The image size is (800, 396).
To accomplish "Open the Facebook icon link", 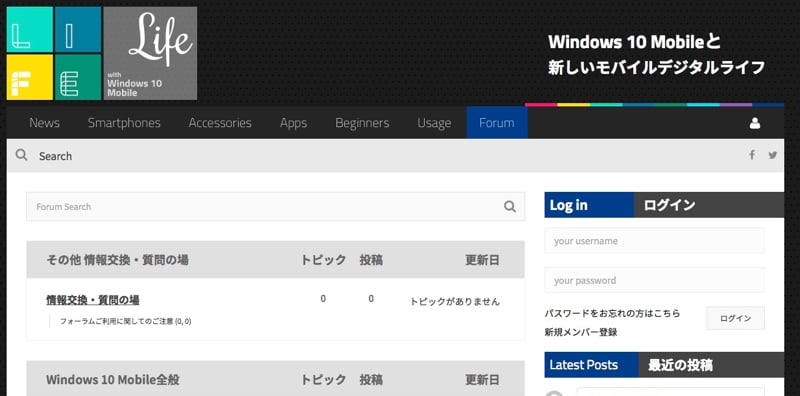I will [752, 155].
